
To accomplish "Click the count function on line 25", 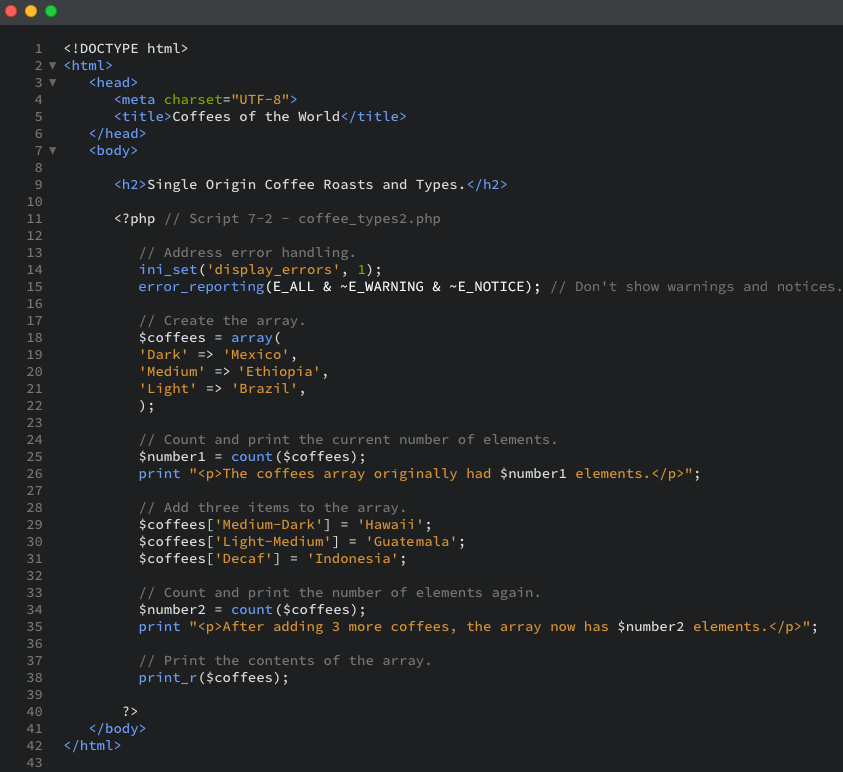I will coord(252,457).
